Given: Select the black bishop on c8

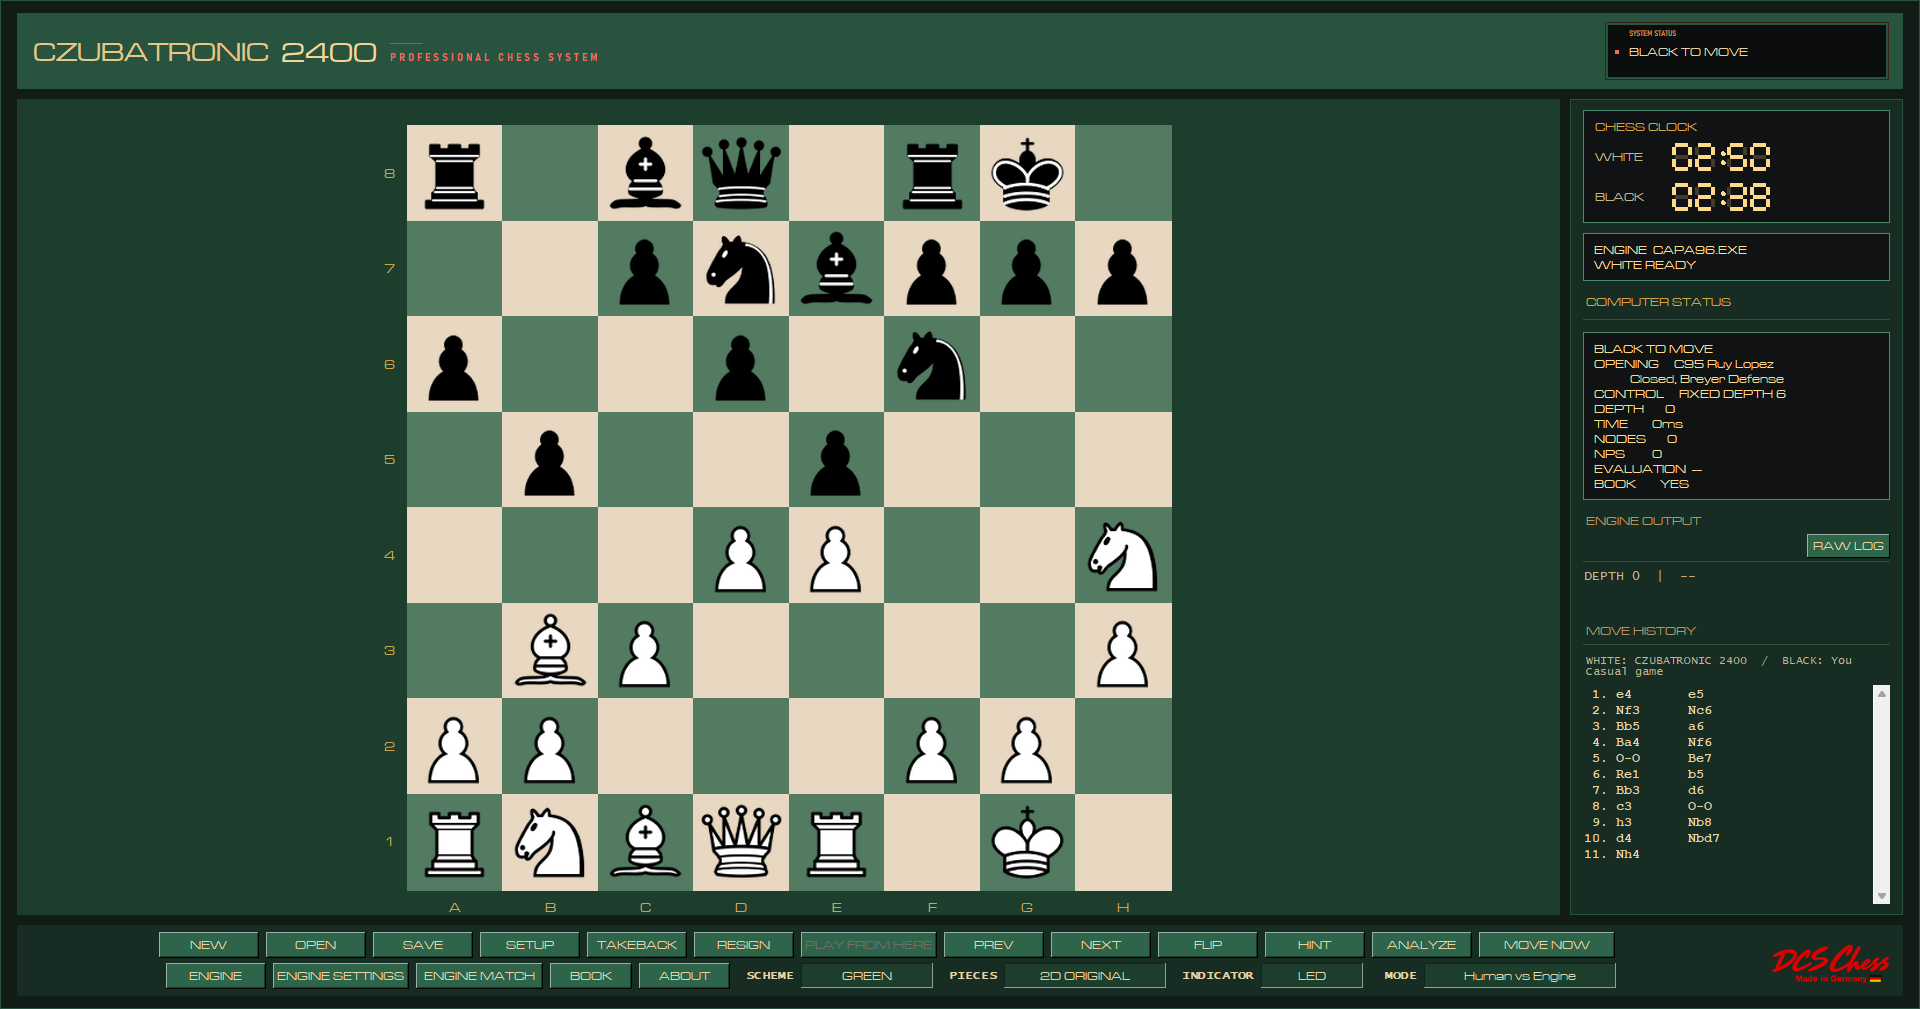Looking at the screenshot, I should point(645,173).
